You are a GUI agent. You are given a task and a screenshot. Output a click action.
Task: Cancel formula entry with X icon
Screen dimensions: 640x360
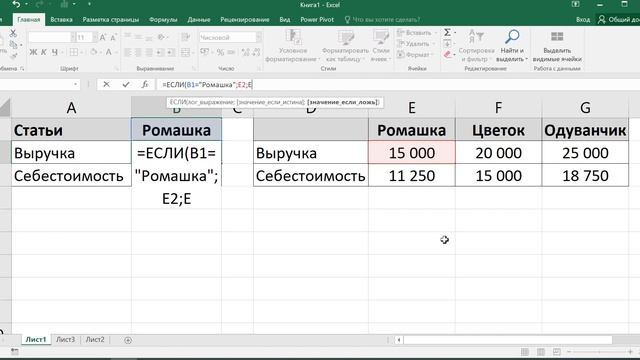[x=106, y=84]
